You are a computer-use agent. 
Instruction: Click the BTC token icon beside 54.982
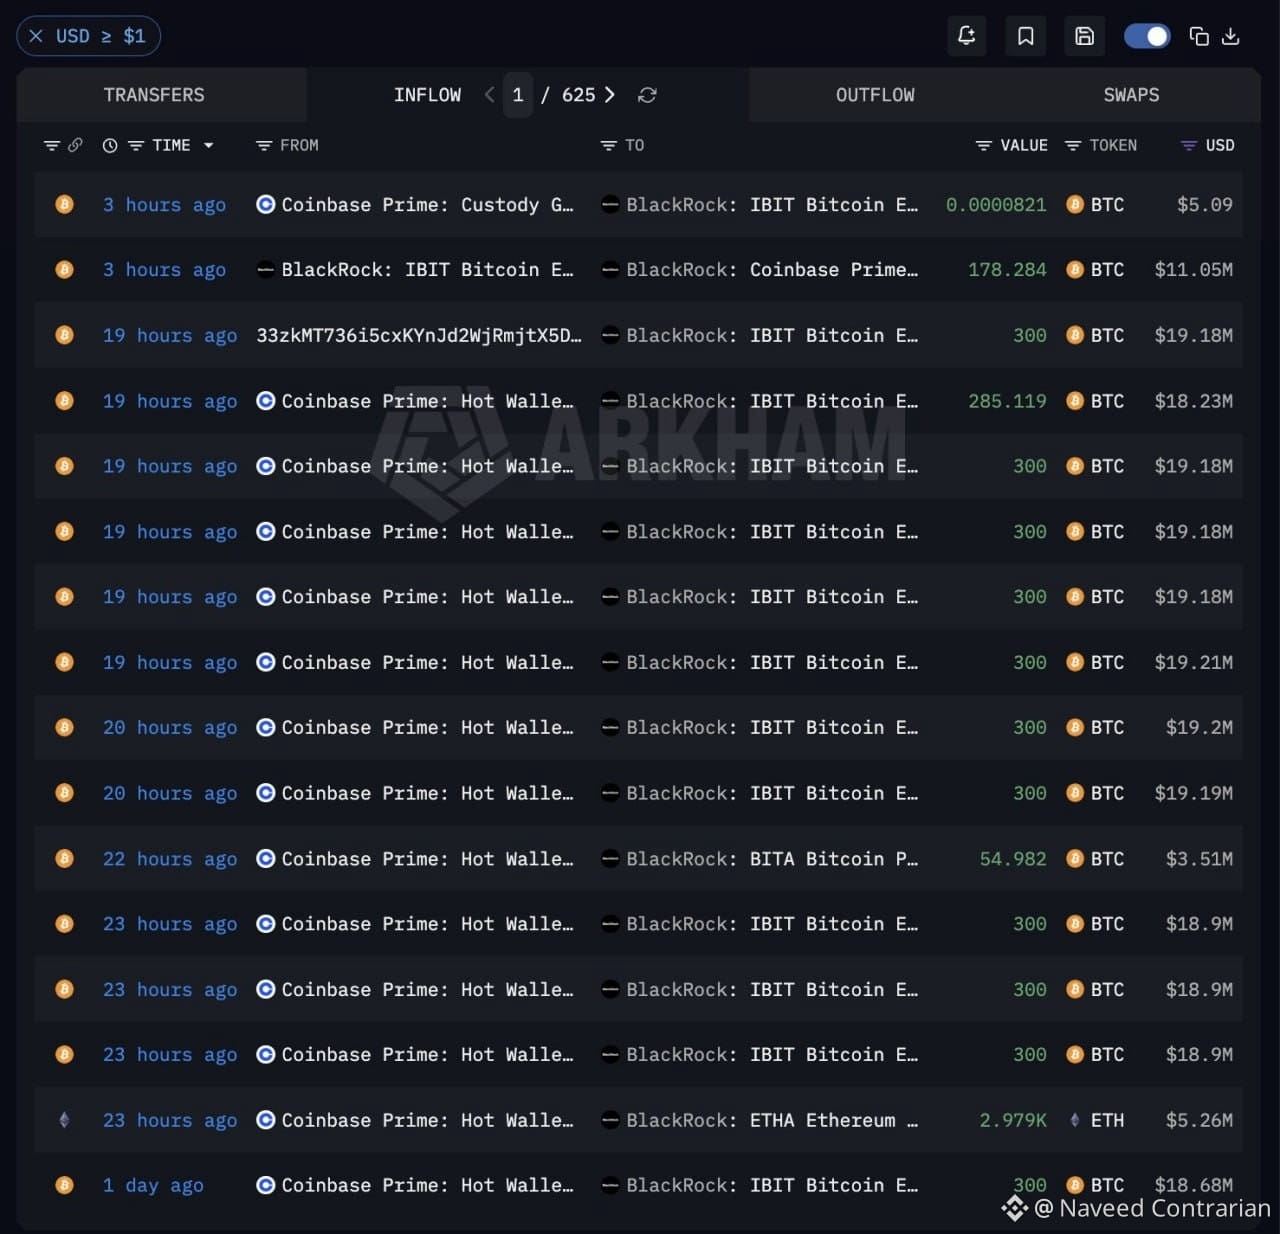click(1075, 858)
